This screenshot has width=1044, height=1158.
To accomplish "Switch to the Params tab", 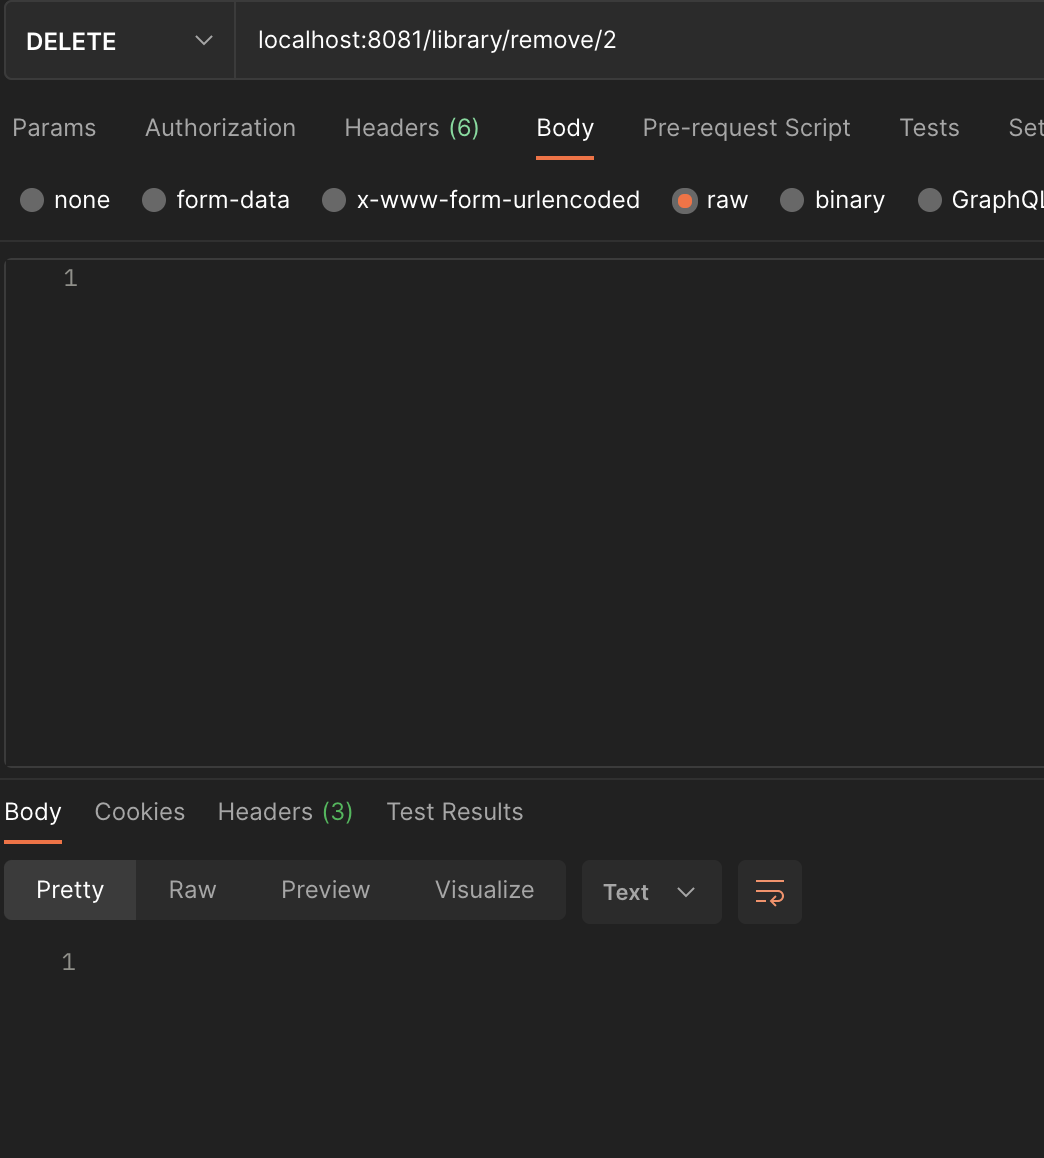I will tap(54, 128).
